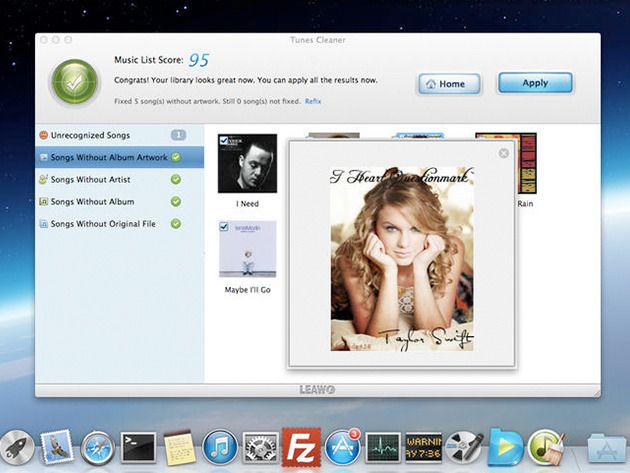
Task: Open System Preferences gear in dock
Action: tap(260, 448)
